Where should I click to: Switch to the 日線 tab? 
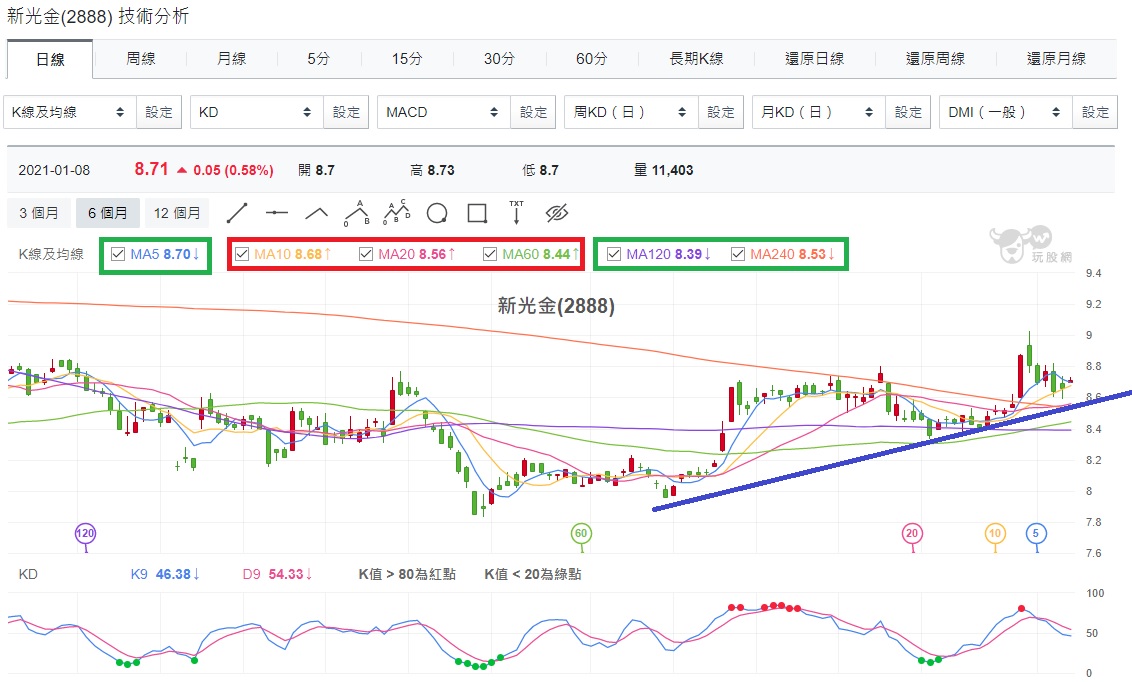click(x=50, y=59)
